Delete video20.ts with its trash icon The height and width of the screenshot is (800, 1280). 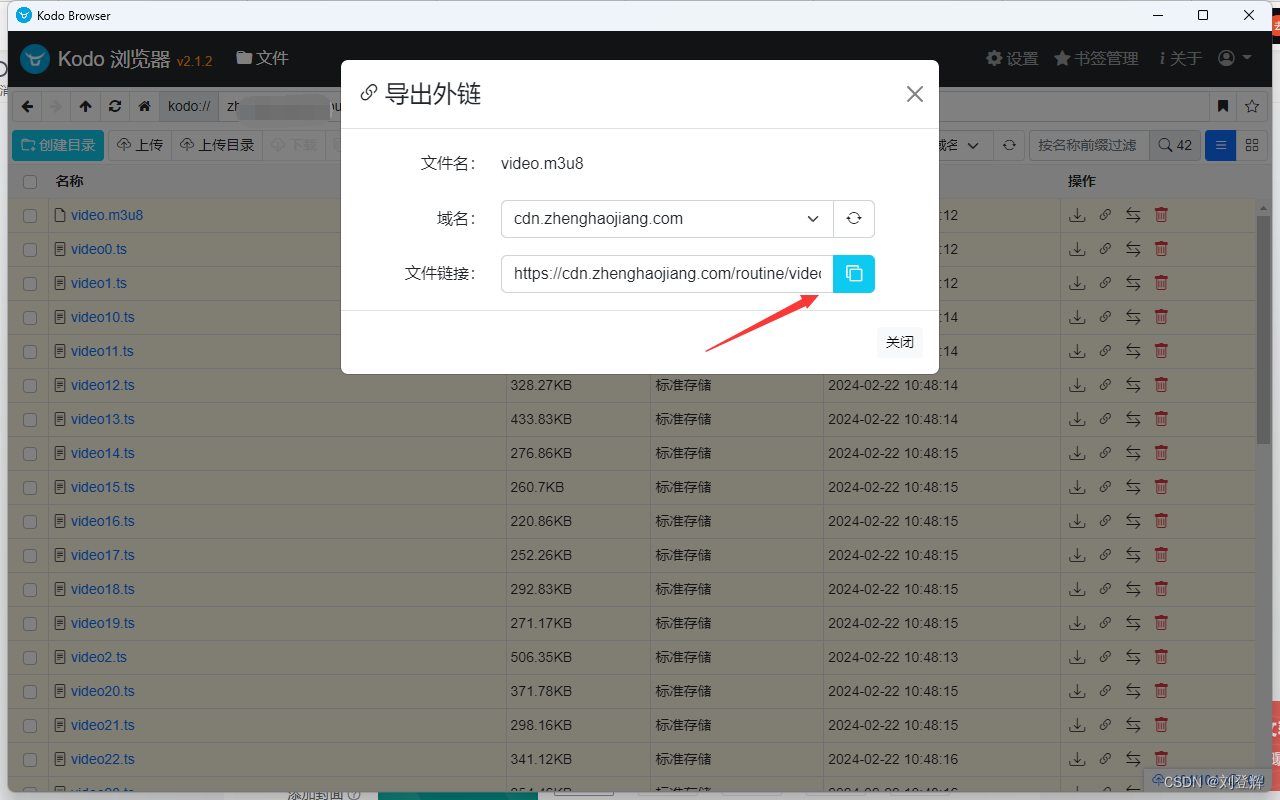point(1161,691)
